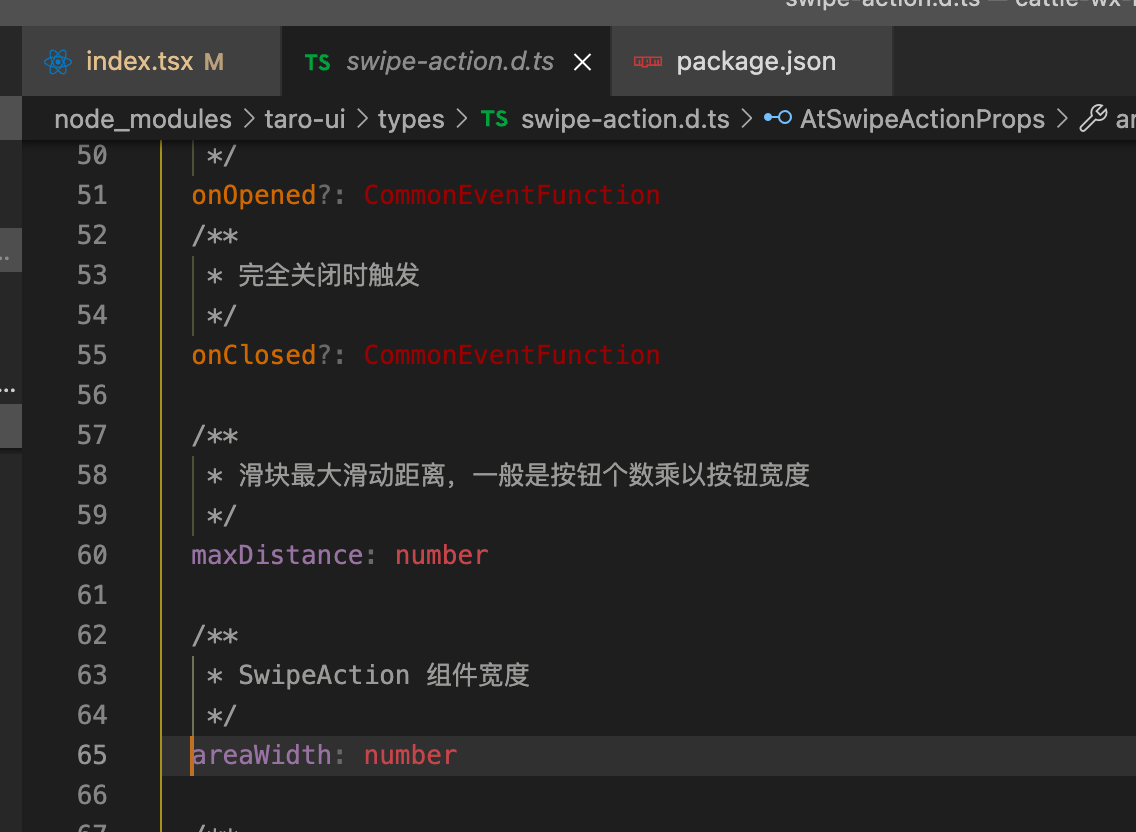This screenshot has height=832, width=1136.
Task: Select the swipe-action.d.ts editor tab
Action: click(446, 62)
